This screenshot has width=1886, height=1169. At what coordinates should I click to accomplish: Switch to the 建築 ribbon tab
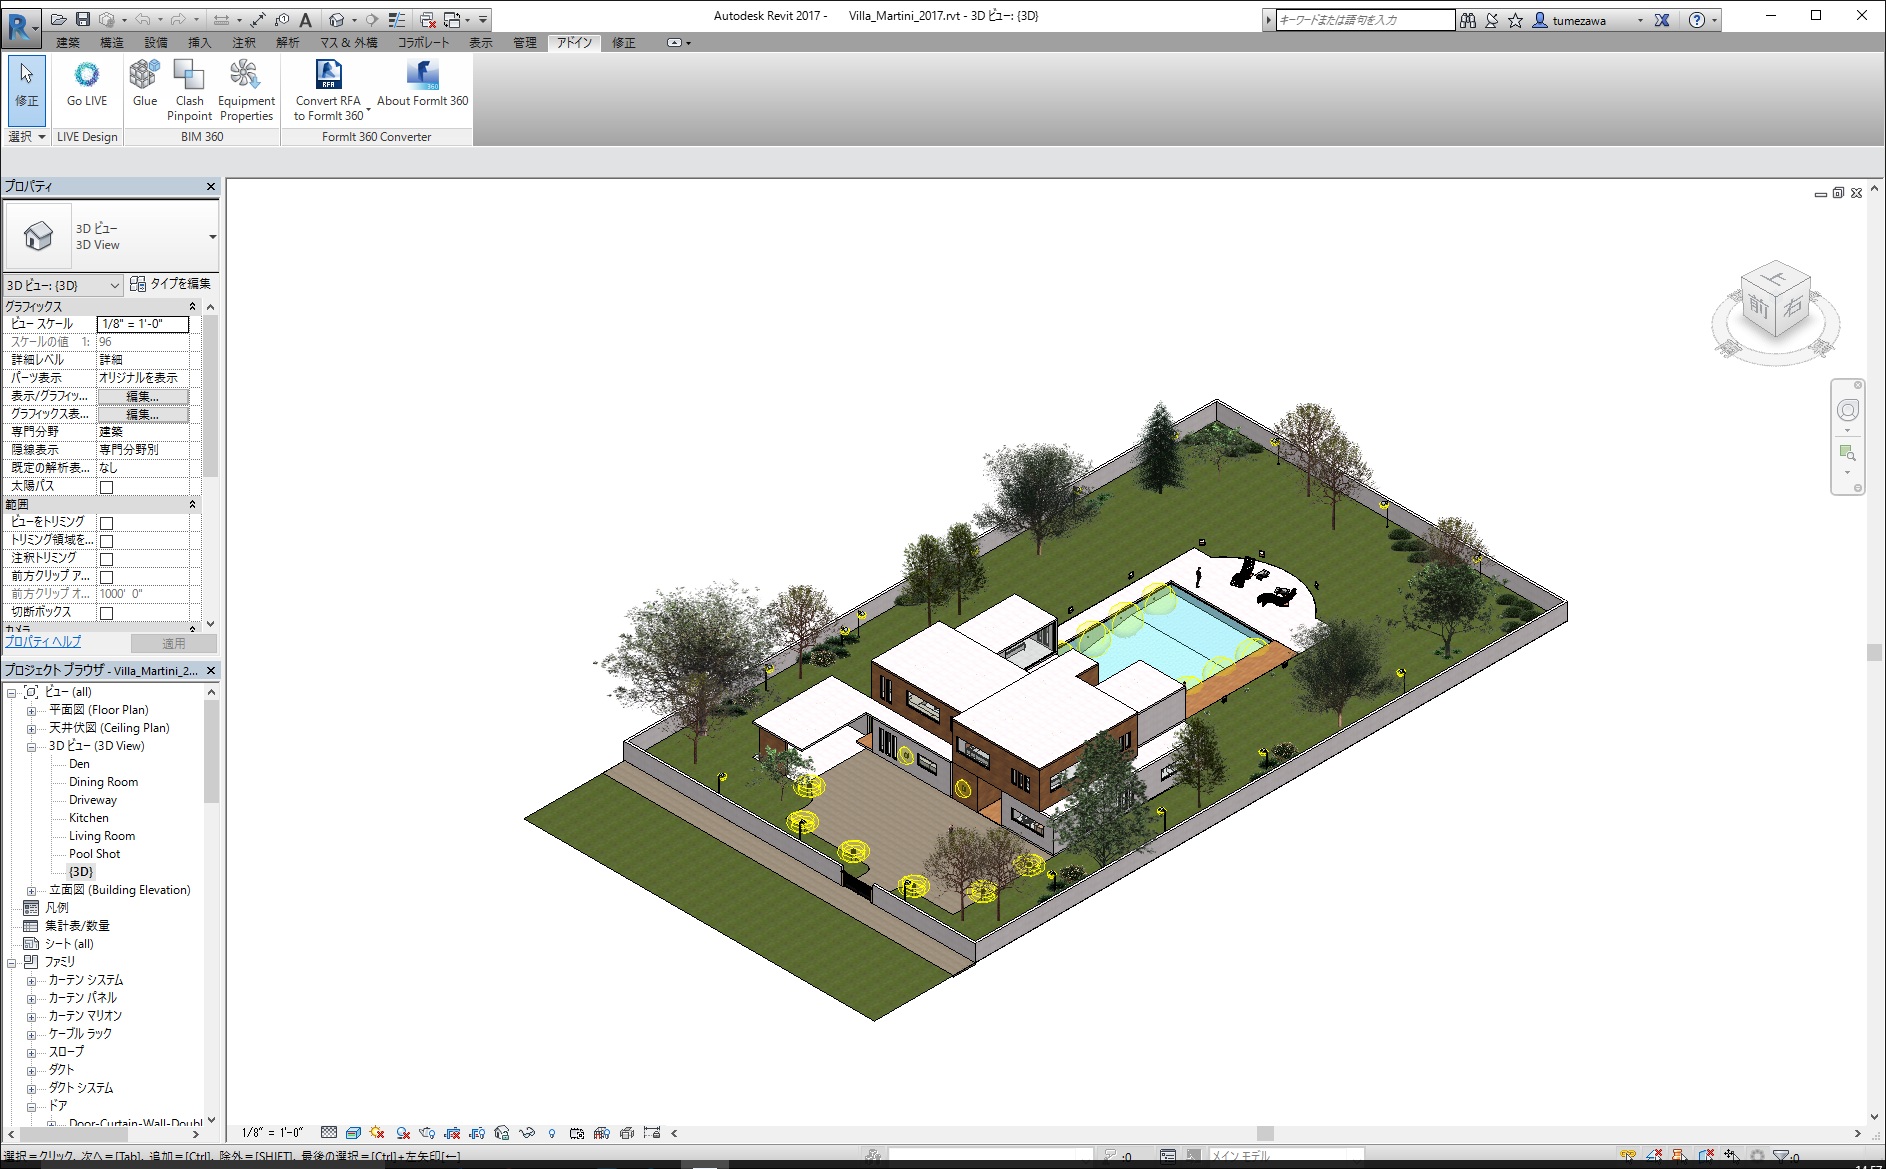pyautogui.click(x=68, y=43)
